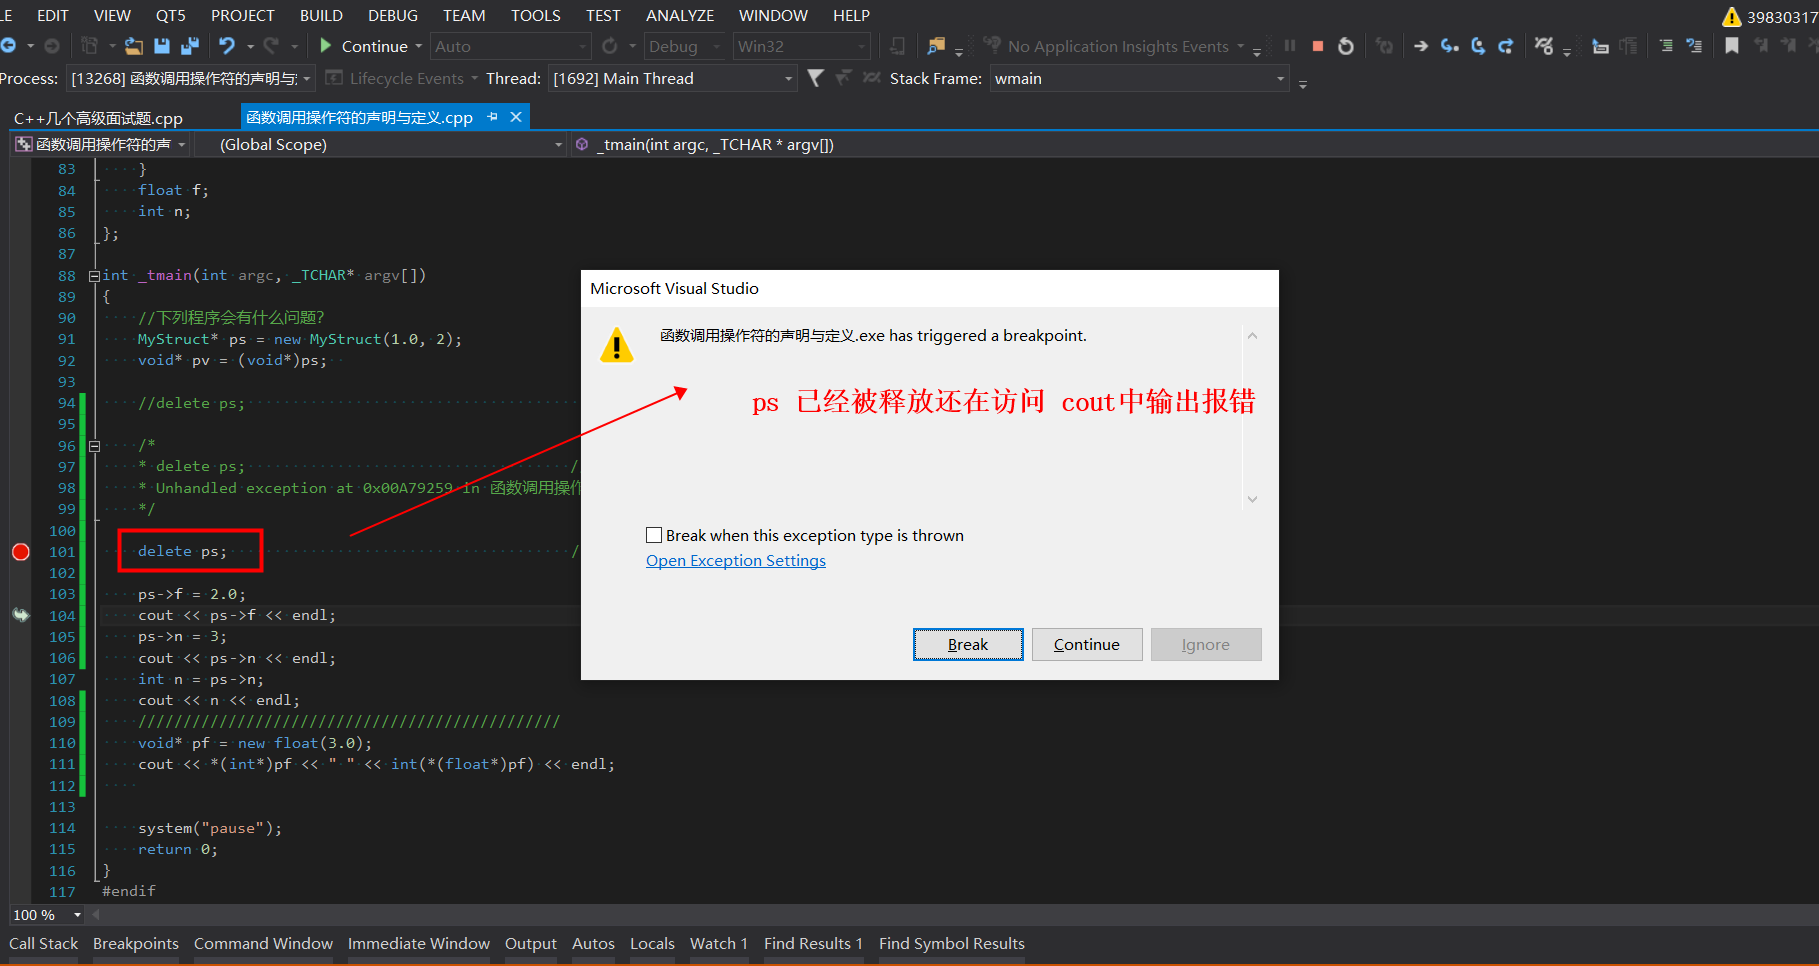This screenshot has width=1819, height=966.
Task: Stop debugging with the red square
Action: coord(1318,46)
